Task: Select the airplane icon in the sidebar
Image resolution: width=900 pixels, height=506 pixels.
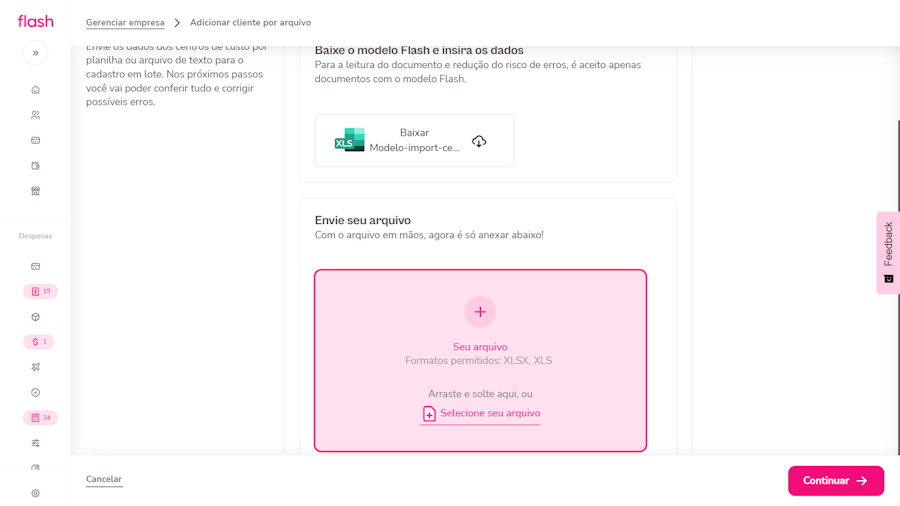Action: click(35, 367)
